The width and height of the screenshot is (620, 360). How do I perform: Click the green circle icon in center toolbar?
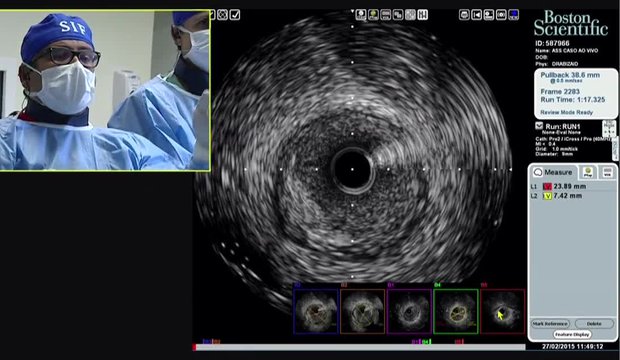373,15
